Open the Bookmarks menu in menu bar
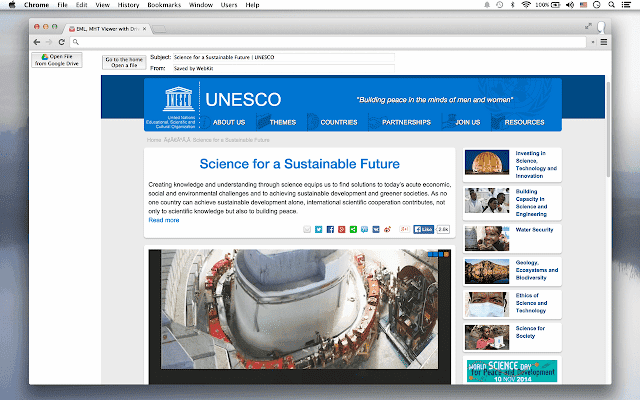 (x=164, y=5)
